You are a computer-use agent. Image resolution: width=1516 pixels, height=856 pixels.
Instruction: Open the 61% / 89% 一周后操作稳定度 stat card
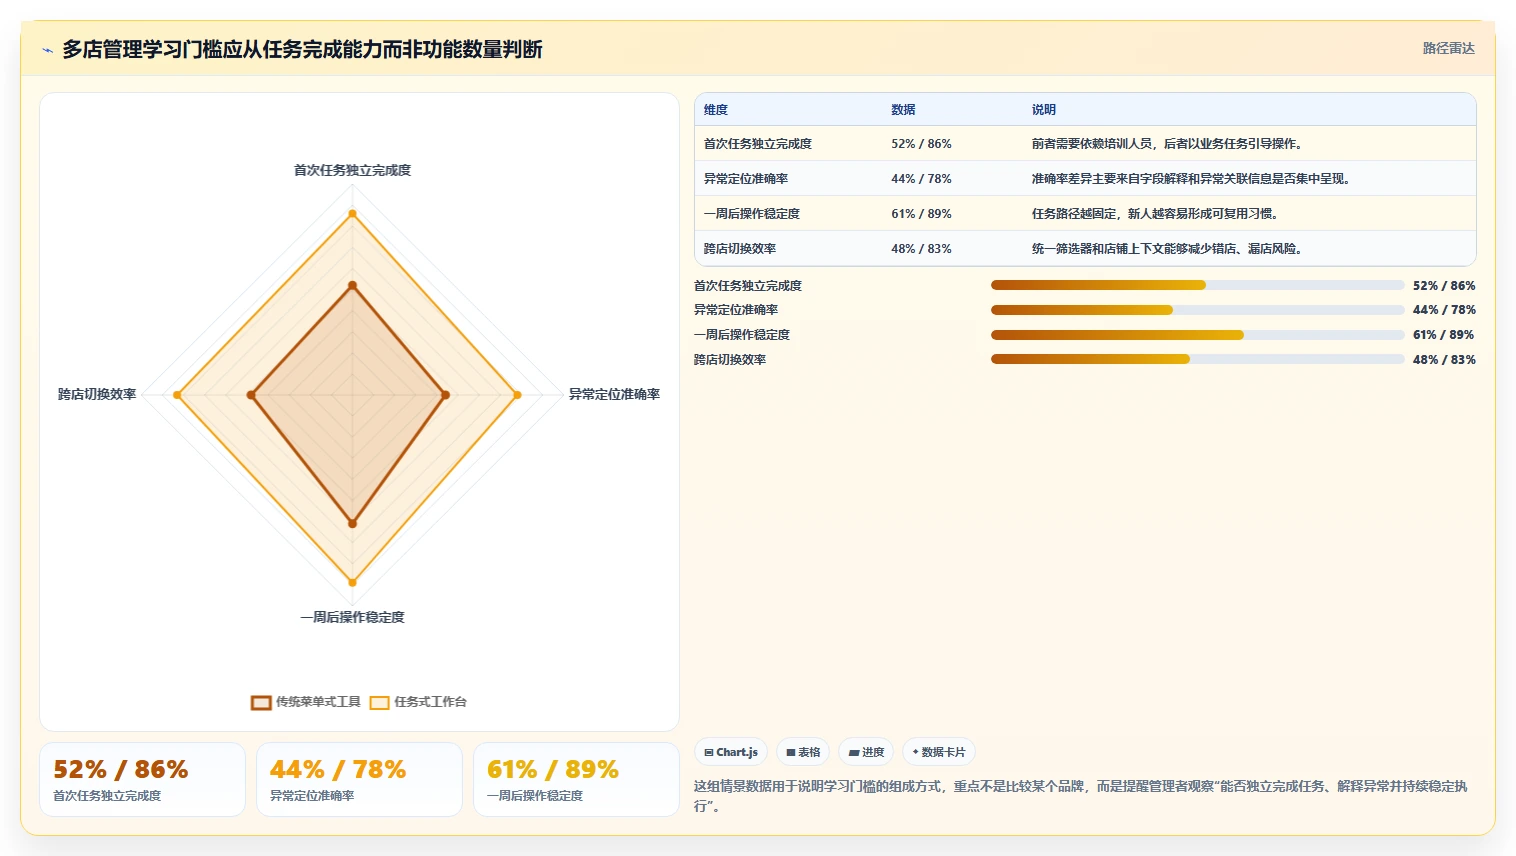point(576,780)
